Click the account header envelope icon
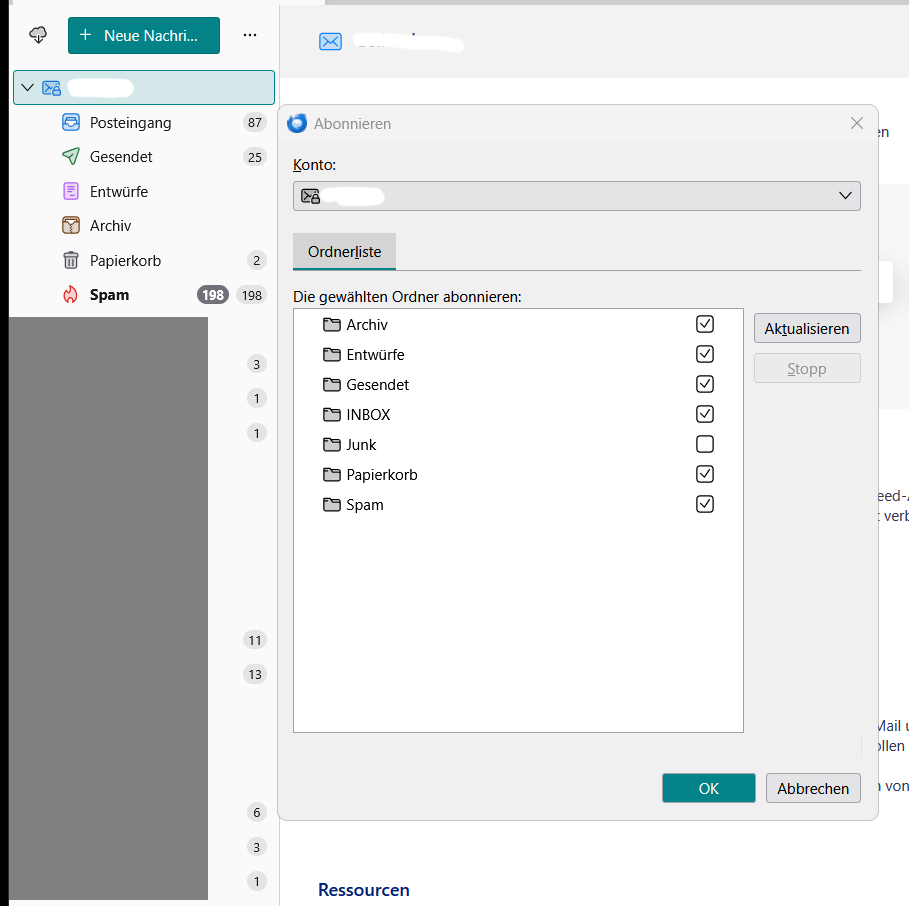Screen dimensions: 909x906 click(330, 42)
